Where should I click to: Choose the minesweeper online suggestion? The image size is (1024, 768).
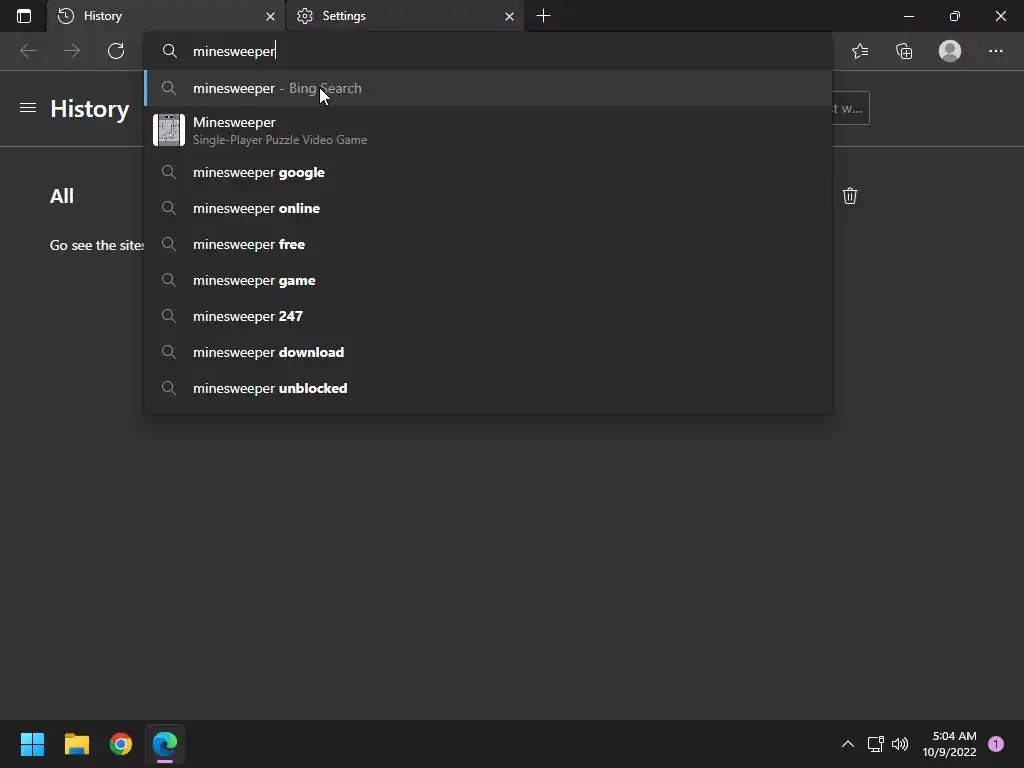[488, 208]
